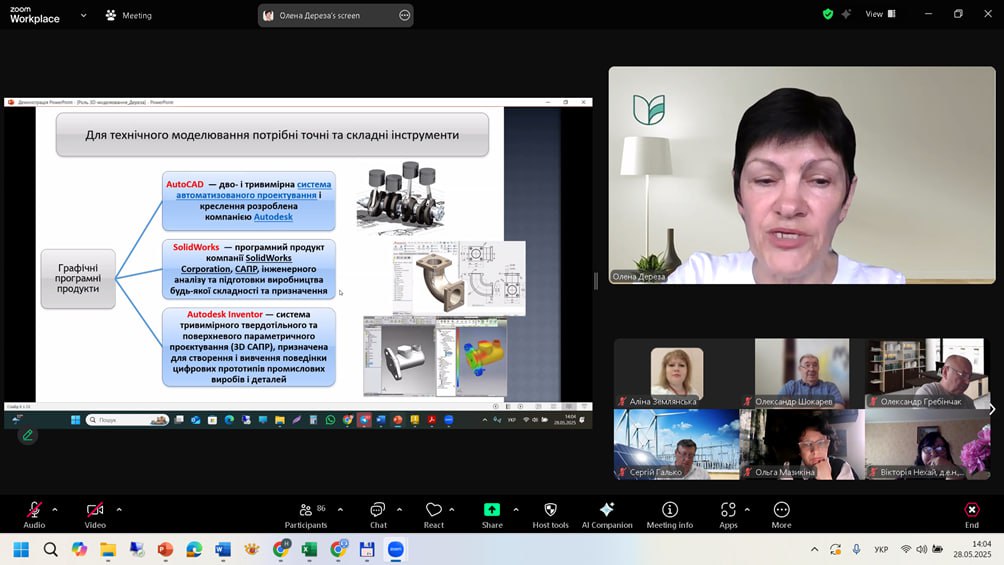The image size is (1004, 565).
Task: Click the floppy disk app in taskbar
Action: pyautogui.click(x=367, y=549)
